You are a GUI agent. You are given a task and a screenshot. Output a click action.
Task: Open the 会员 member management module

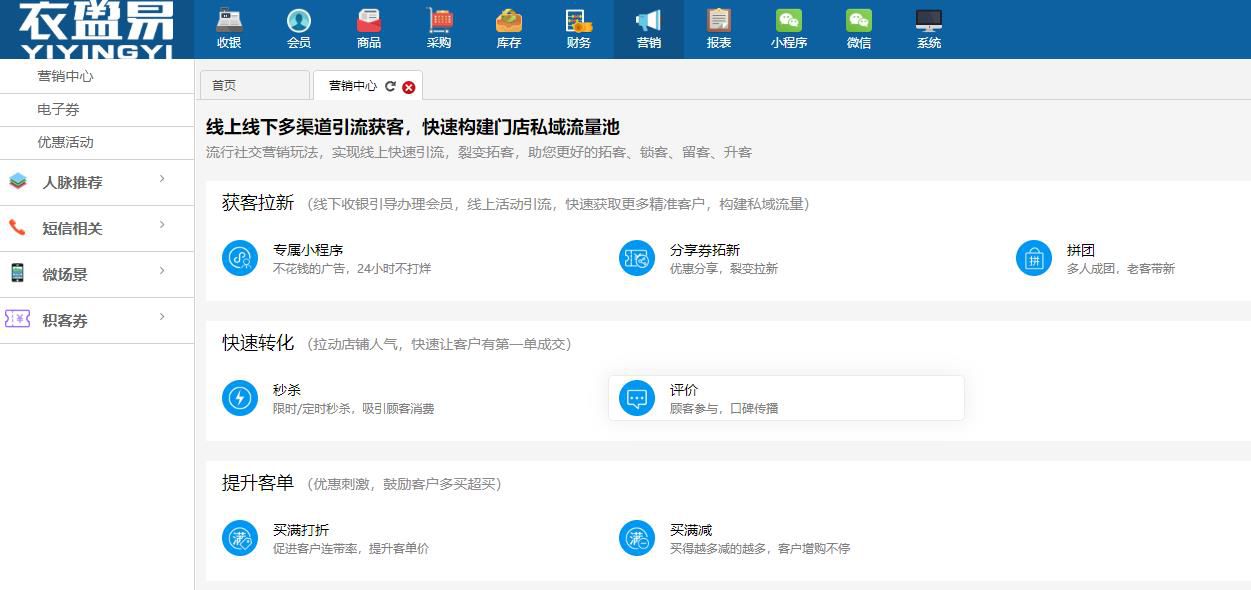click(299, 29)
